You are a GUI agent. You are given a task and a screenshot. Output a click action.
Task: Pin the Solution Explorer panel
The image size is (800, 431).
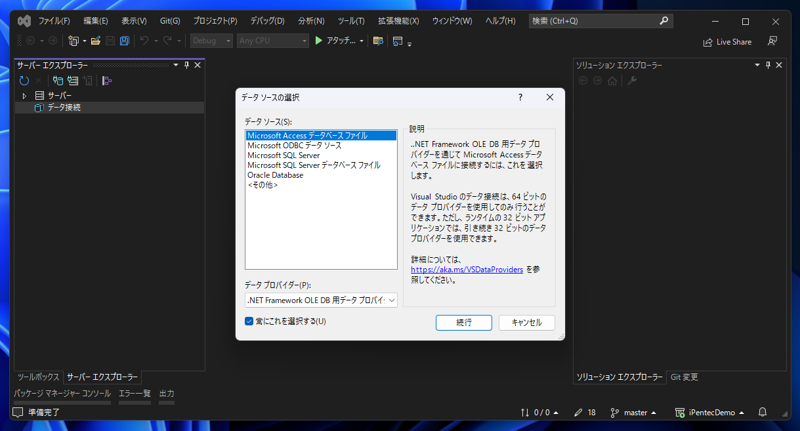tap(768, 65)
